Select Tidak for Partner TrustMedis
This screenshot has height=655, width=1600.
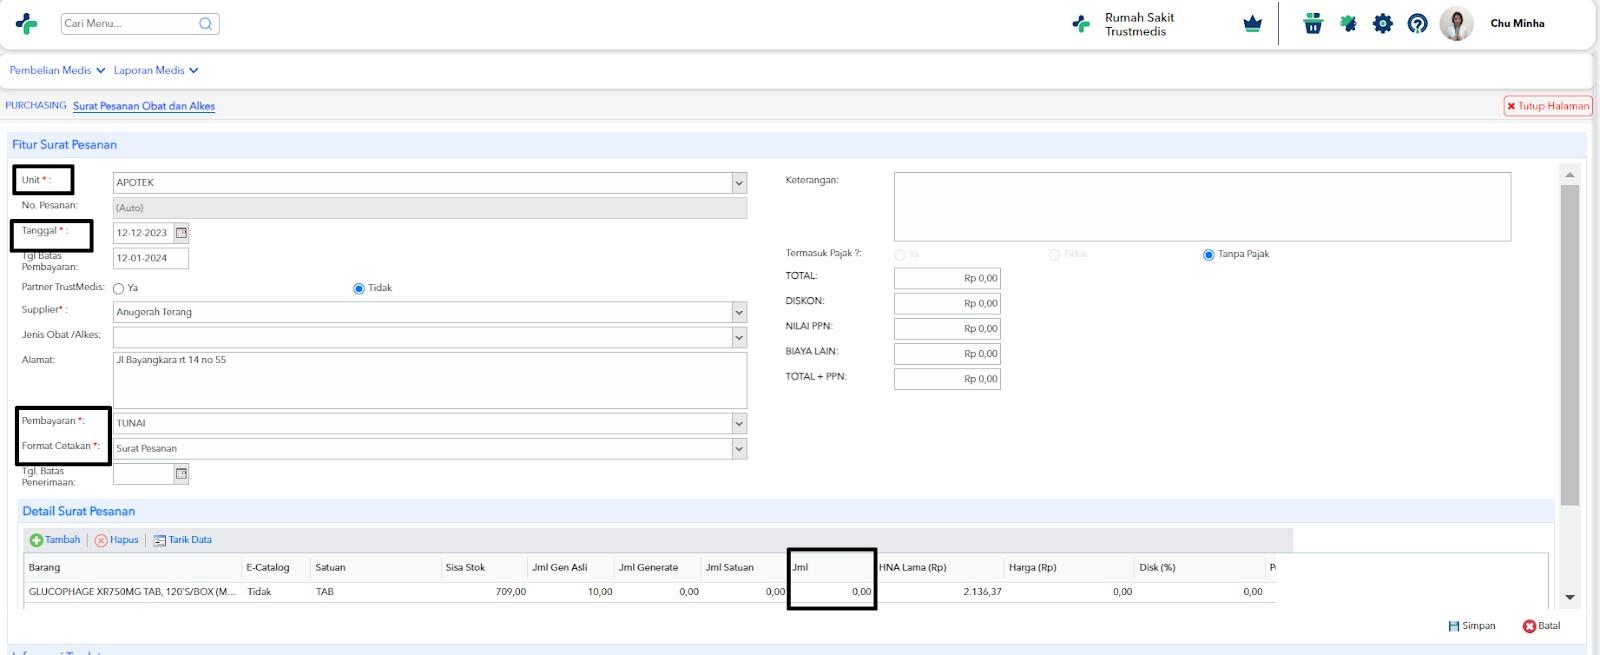pos(359,288)
